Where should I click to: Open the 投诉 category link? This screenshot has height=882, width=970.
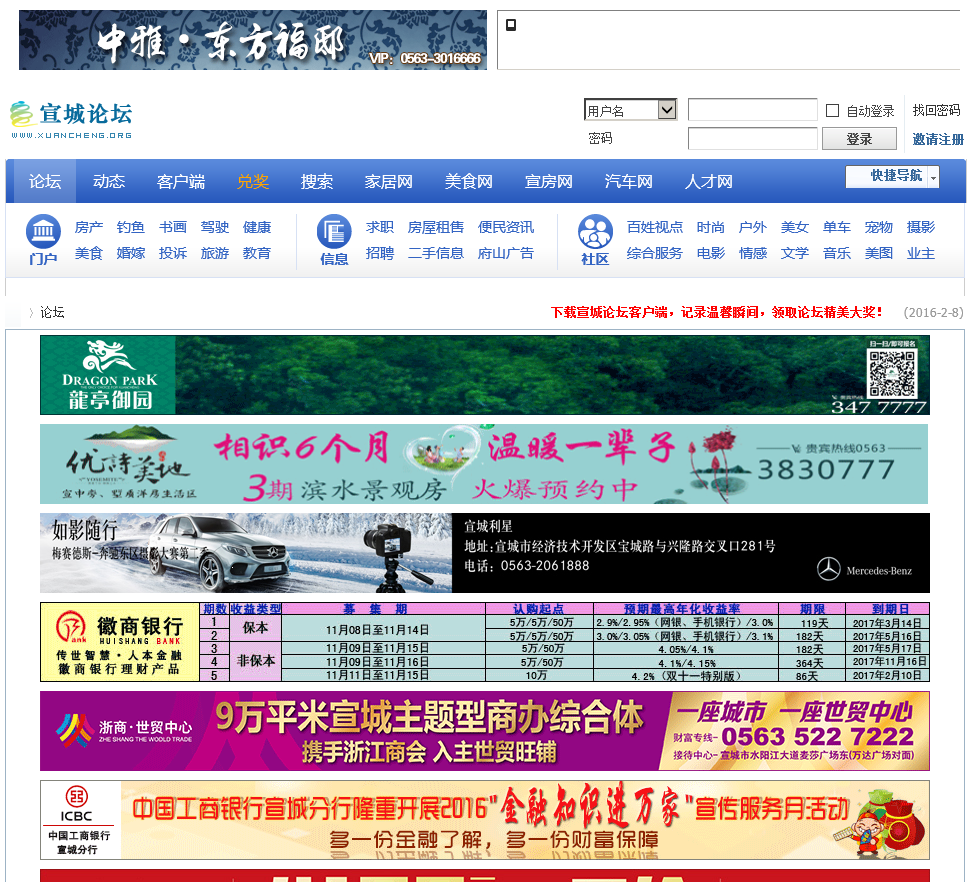coord(173,253)
